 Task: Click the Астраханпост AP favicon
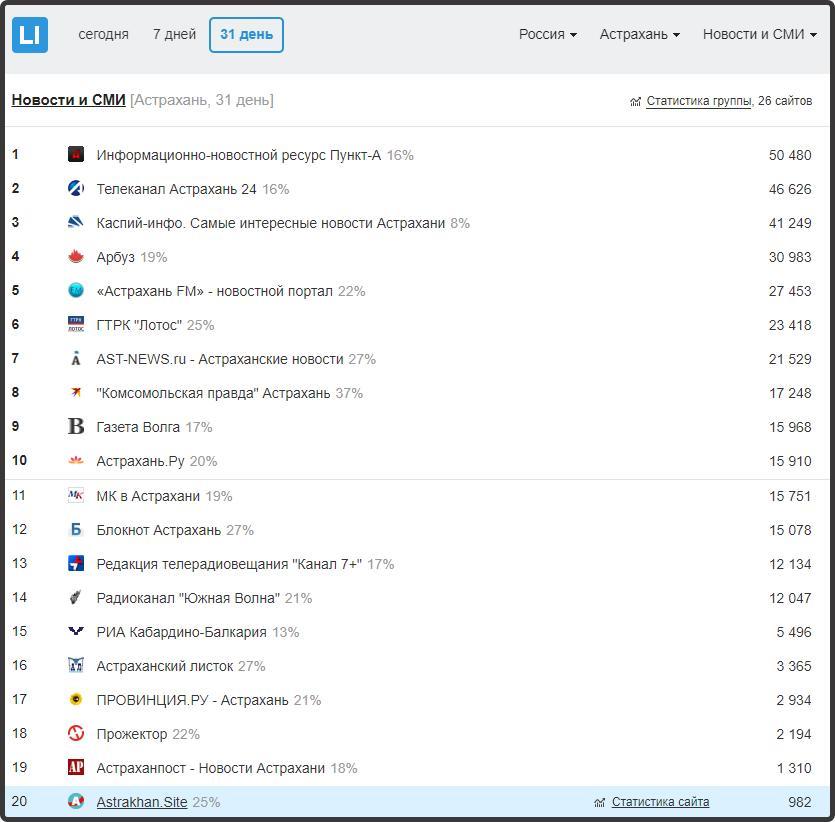pyautogui.click(x=76, y=767)
